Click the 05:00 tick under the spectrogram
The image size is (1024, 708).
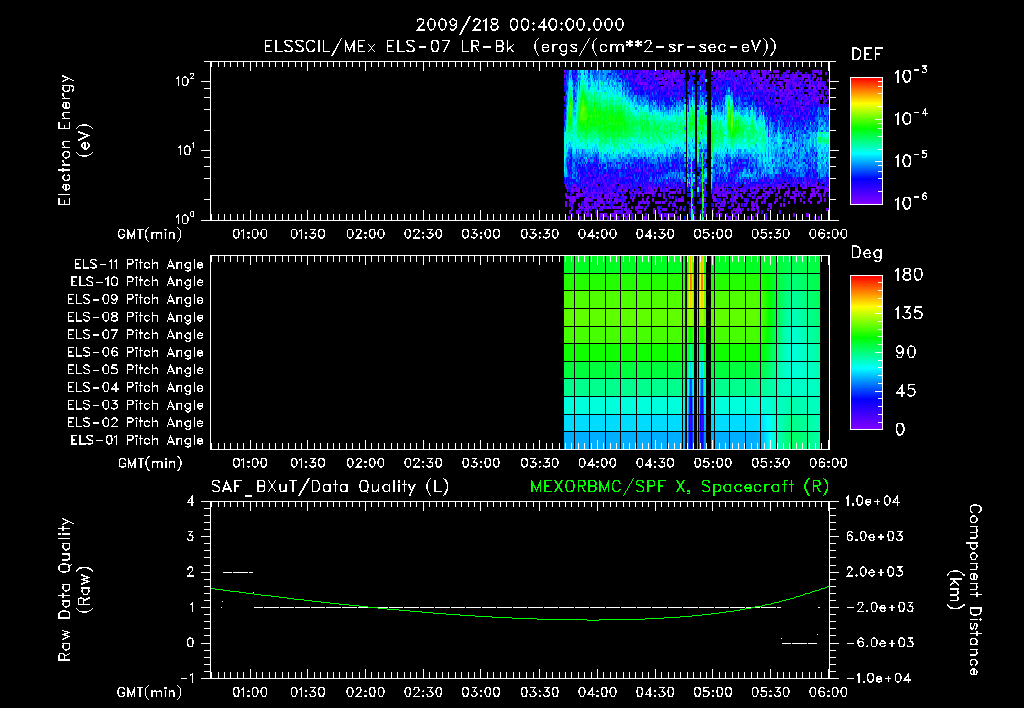[712, 234]
